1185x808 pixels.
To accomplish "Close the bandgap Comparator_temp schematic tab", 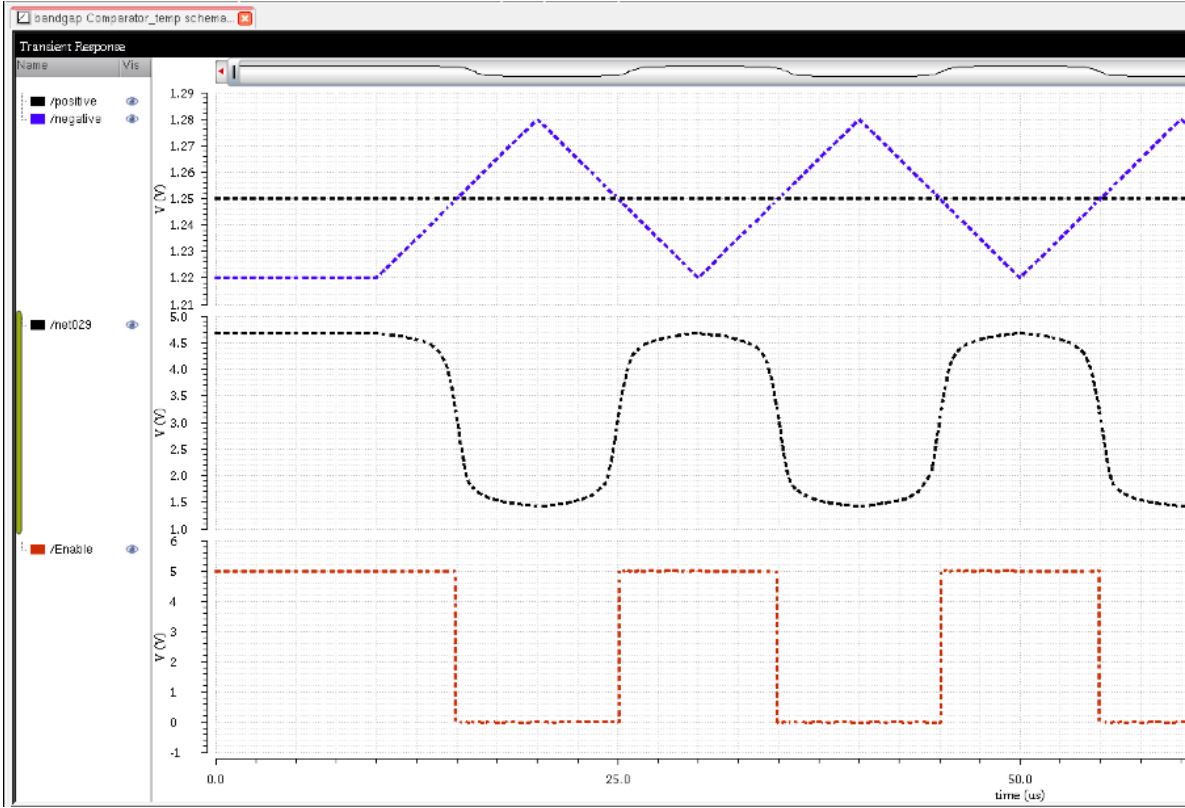I will click(x=245, y=18).
